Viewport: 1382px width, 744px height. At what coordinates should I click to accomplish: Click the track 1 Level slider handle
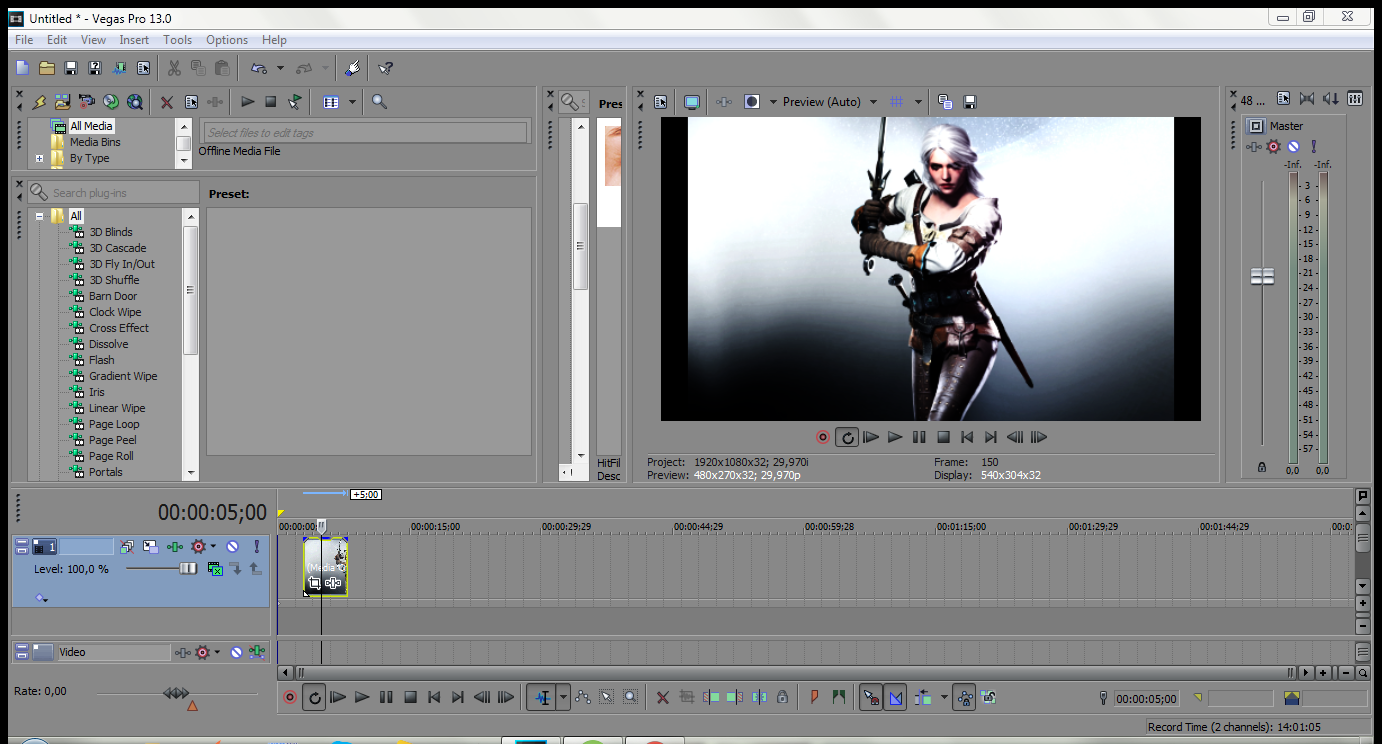point(188,568)
